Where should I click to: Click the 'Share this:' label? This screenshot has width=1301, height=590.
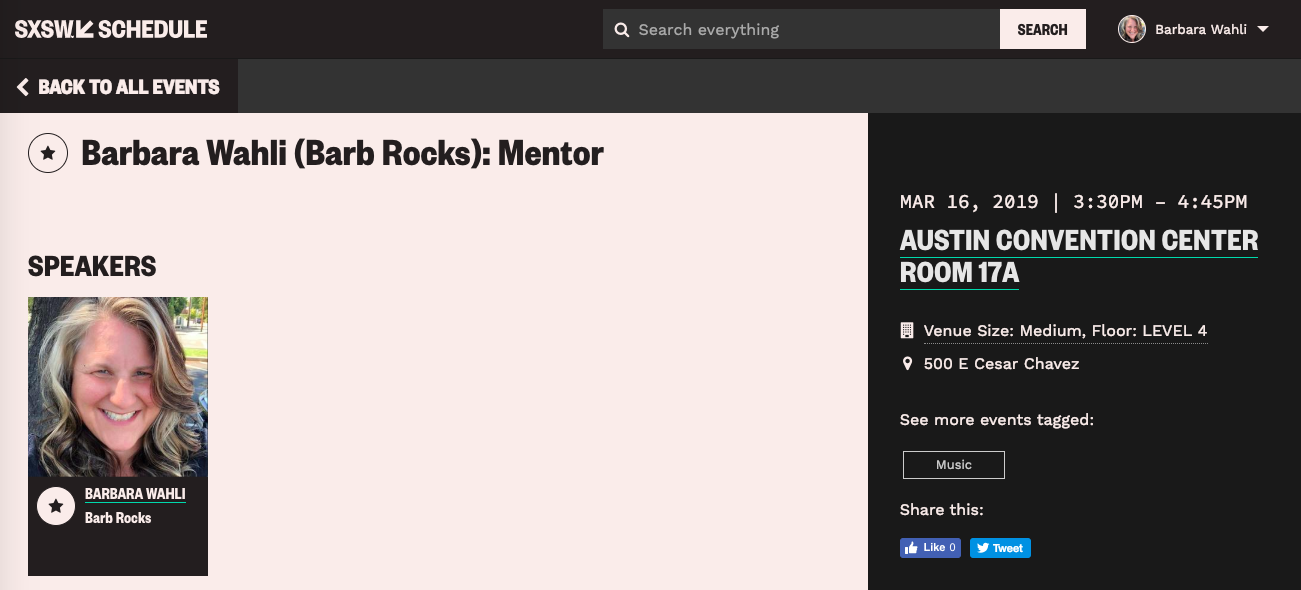pyautogui.click(x=942, y=510)
